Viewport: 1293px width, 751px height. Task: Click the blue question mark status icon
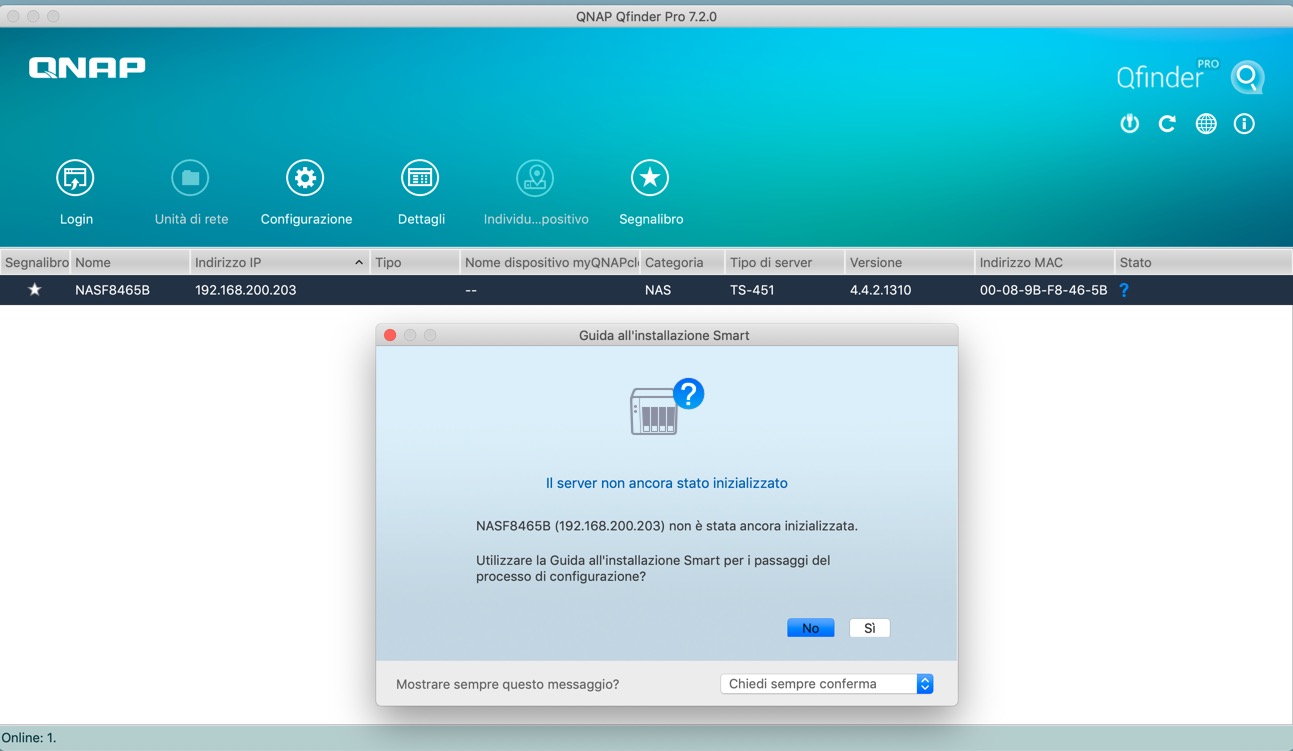pyautogui.click(x=1124, y=290)
